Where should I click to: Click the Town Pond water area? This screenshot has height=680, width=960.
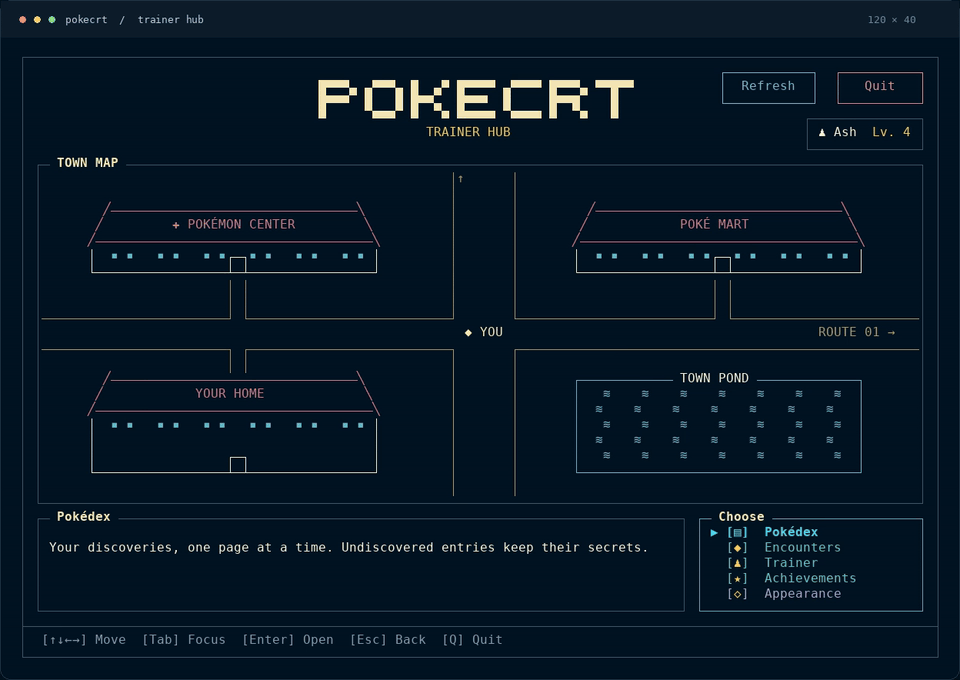pos(719,427)
